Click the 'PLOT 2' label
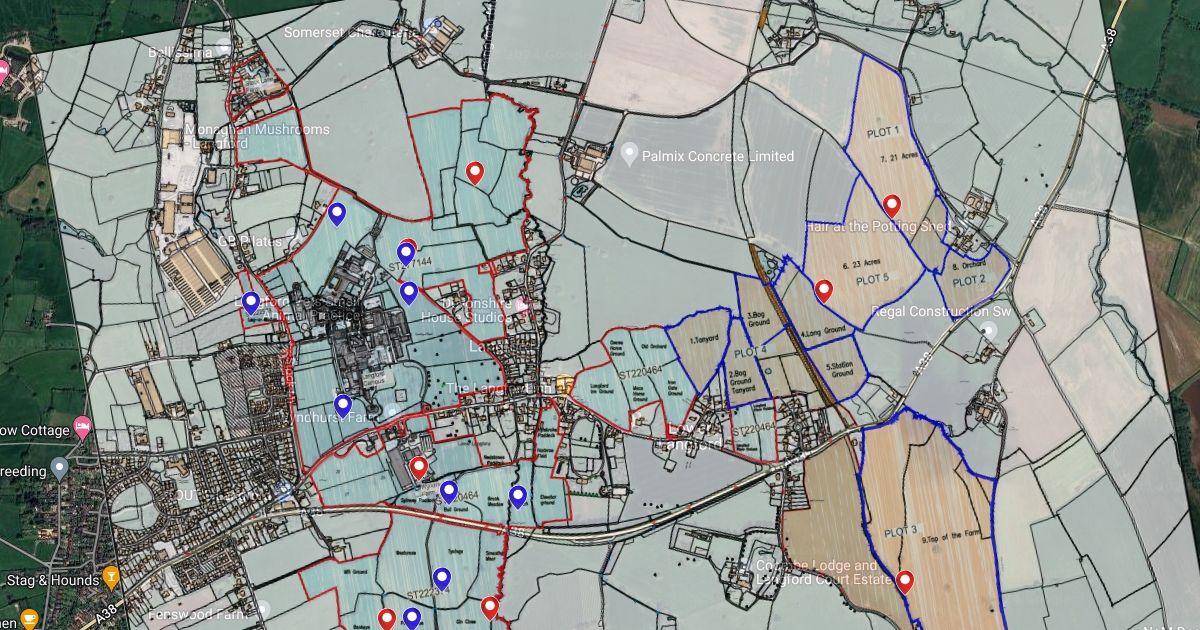Viewport: 1200px width, 630px height. coord(969,280)
